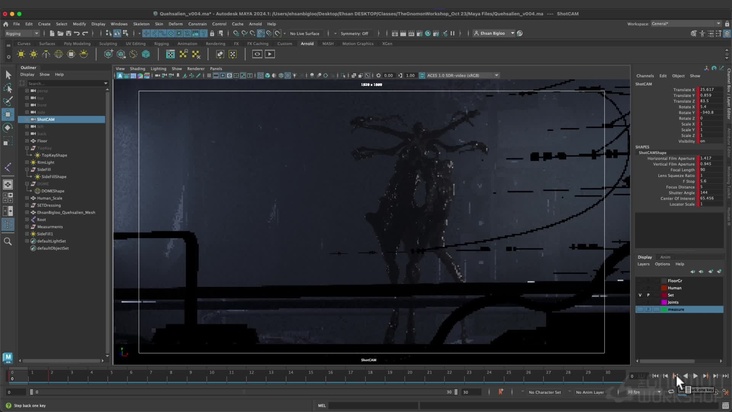Click No Live Surface field
Screen dimensions: 732x412
pos(304,33)
